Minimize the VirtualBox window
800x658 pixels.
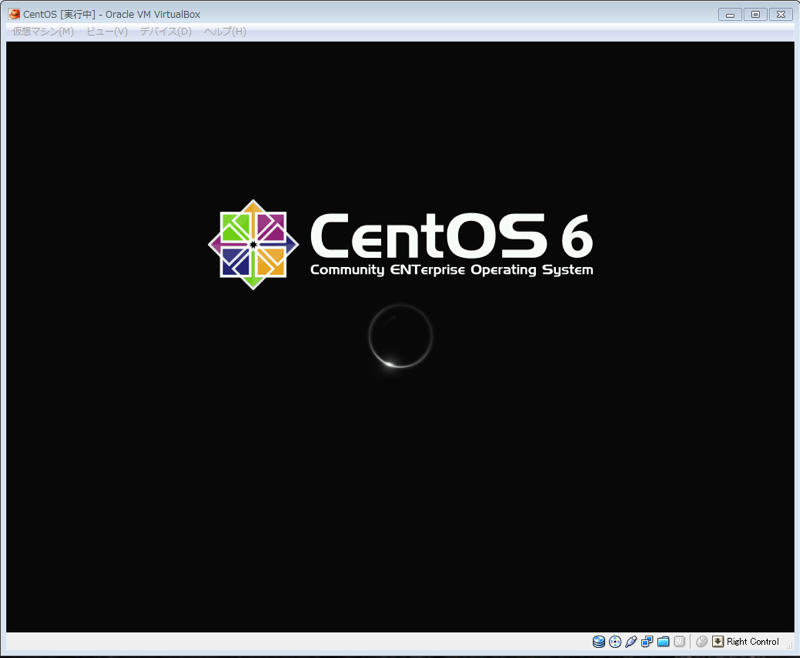pyautogui.click(x=730, y=15)
